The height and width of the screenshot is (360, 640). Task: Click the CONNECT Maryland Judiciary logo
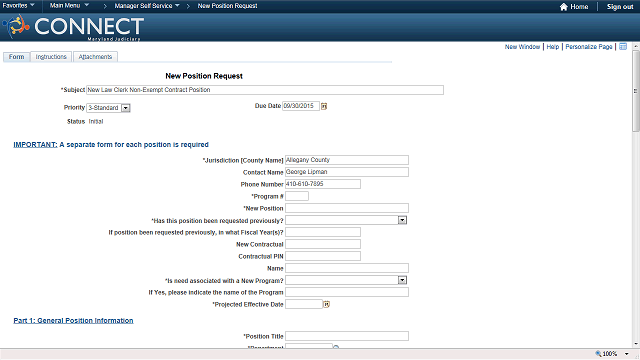pyautogui.click(x=73, y=27)
